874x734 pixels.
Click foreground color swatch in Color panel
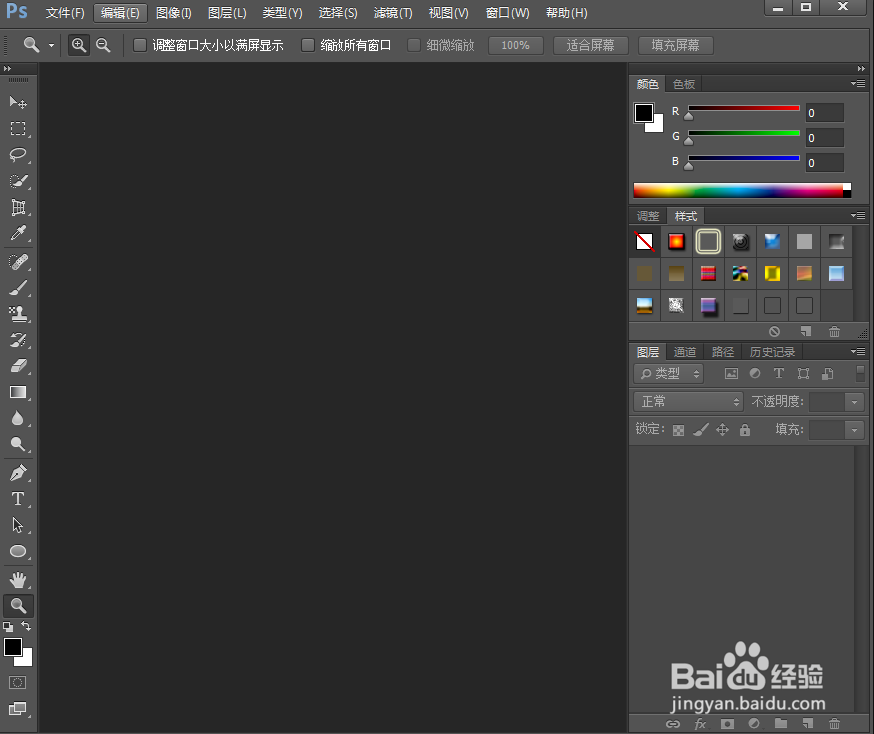tap(643, 113)
